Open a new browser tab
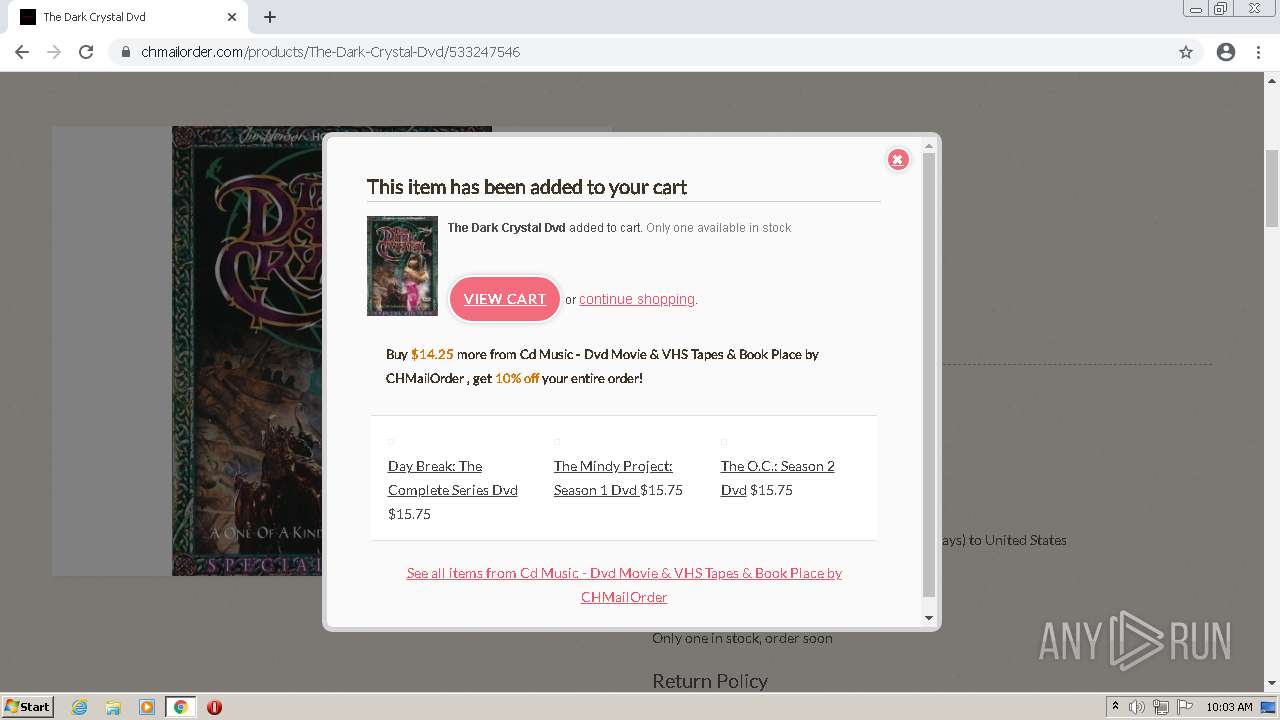Viewport: 1280px width, 720px height. (x=270, y=17)
